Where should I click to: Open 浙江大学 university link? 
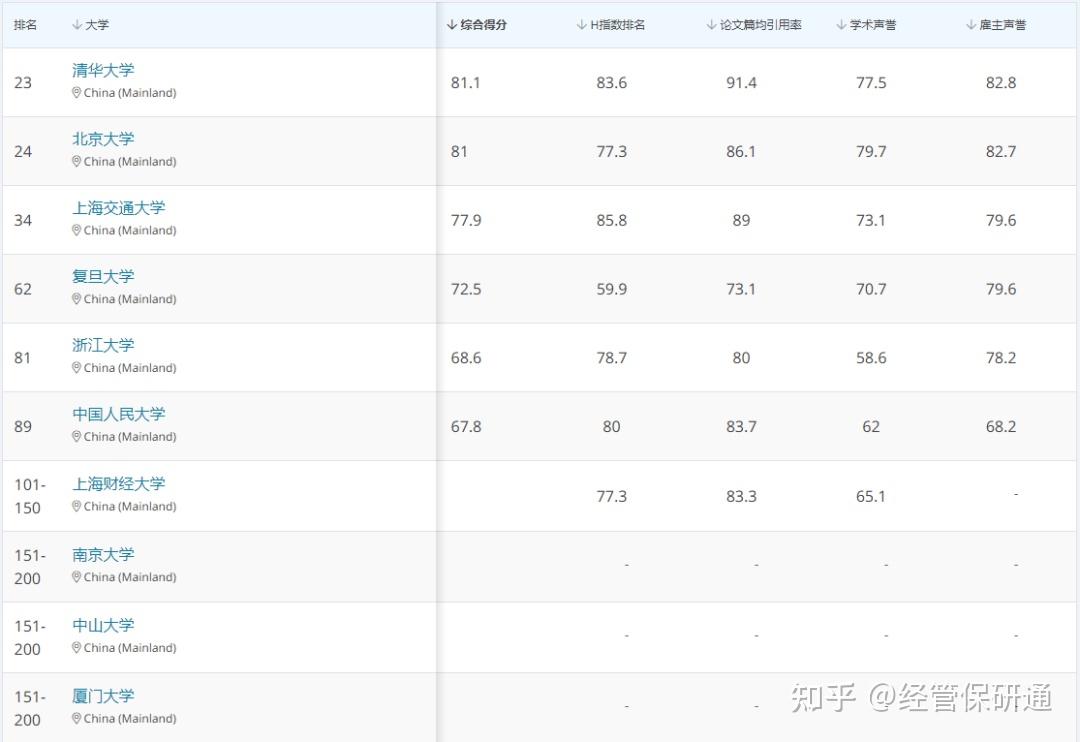pos(103,346)
